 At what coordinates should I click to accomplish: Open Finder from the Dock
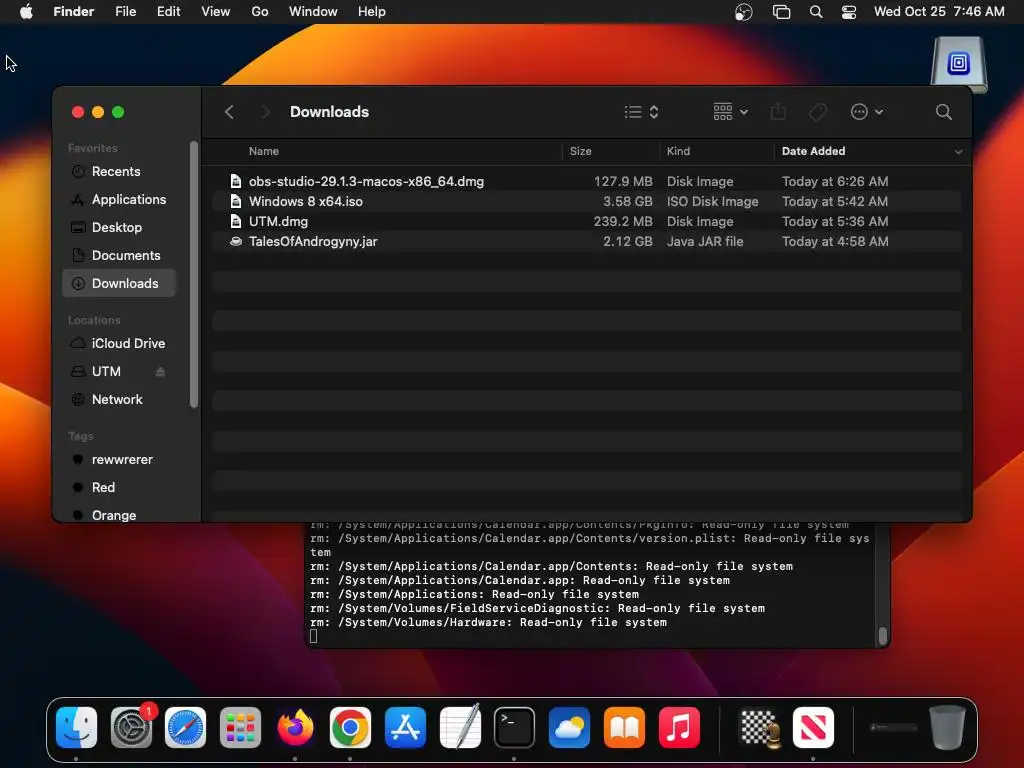tap(76, 727)
